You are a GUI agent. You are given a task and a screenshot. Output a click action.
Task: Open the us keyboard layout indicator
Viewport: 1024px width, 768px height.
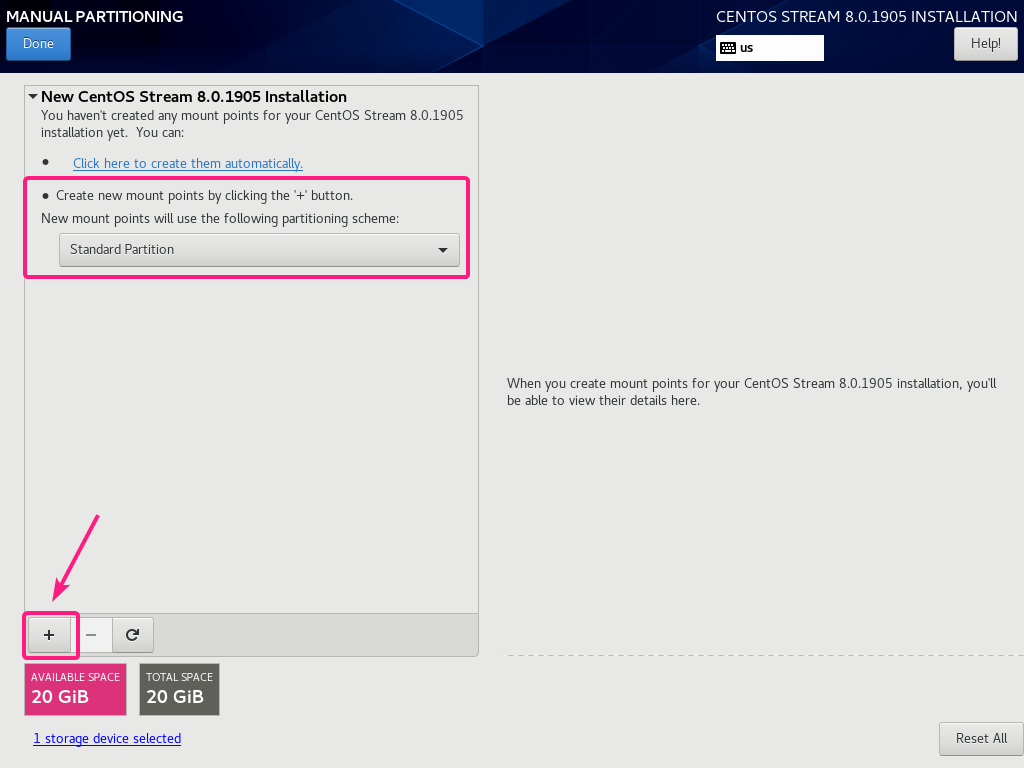point(769,48)
